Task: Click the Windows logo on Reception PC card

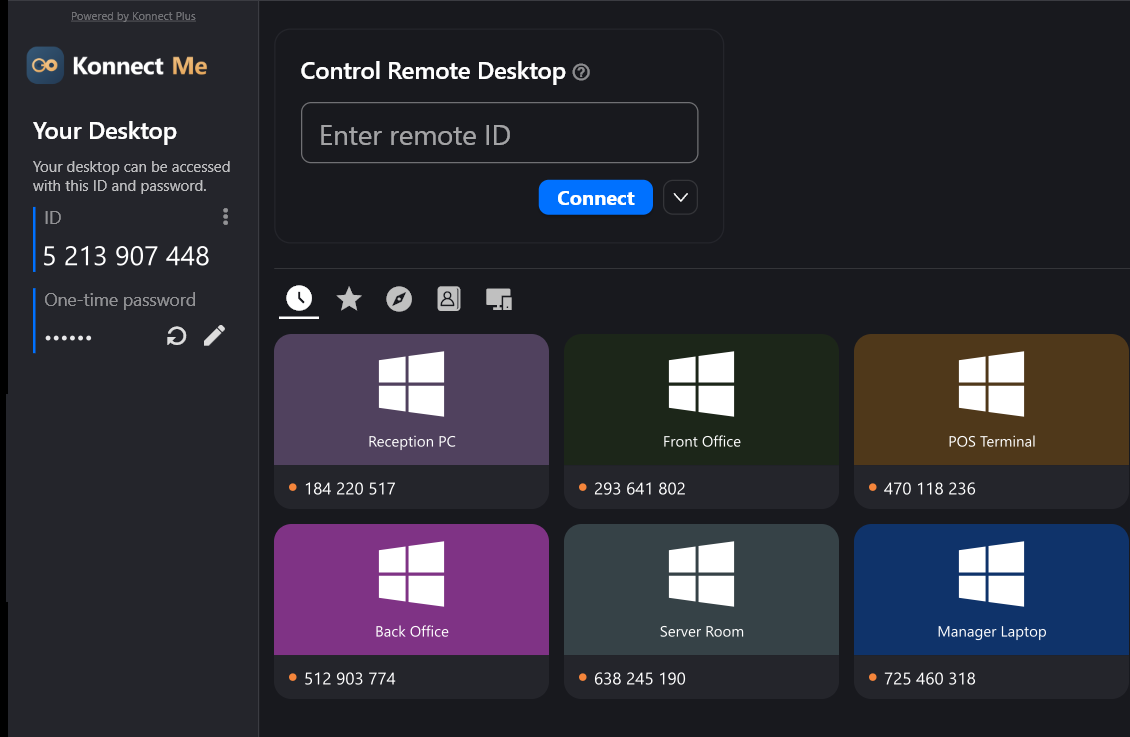Action: point(411,384)
